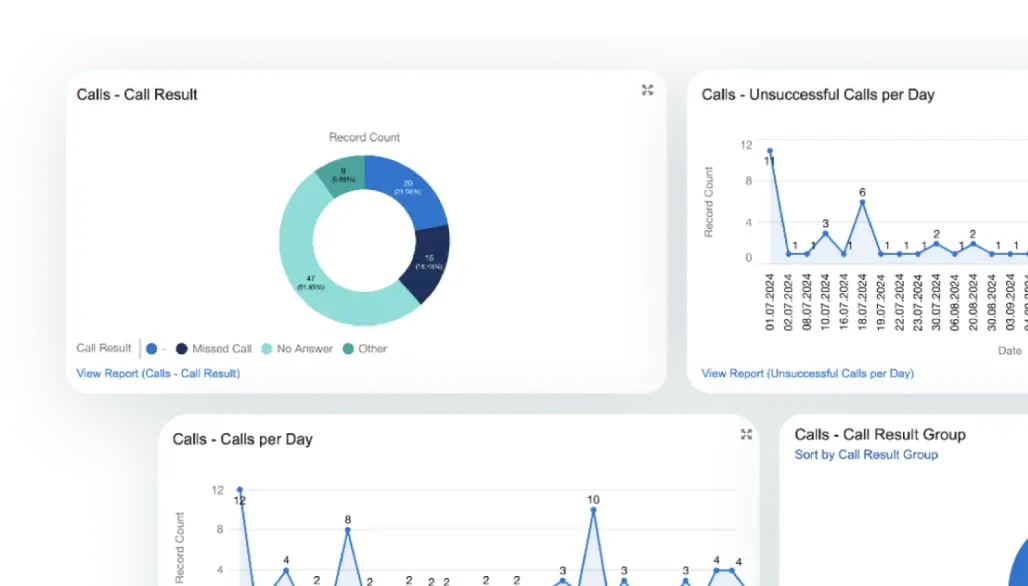
Task: Click the Other donut segment (9)
Action: point(344,174)
